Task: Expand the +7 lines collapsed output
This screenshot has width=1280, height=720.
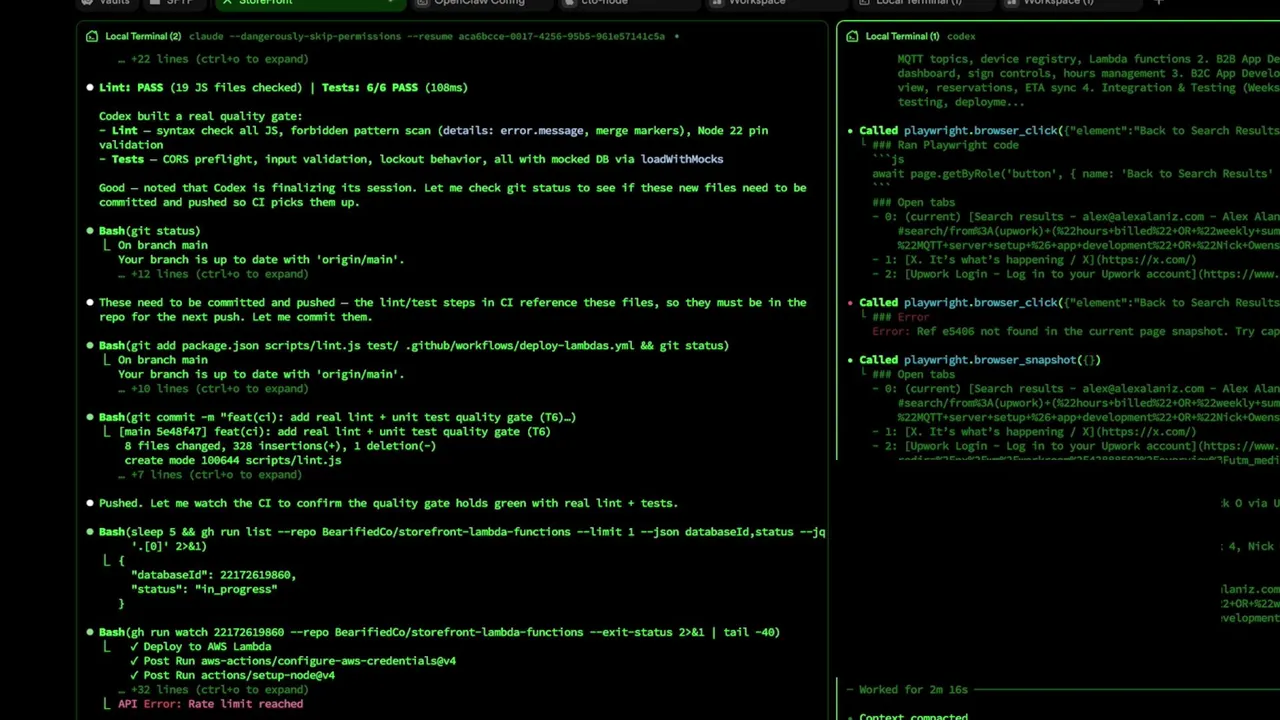Action: 212,475
